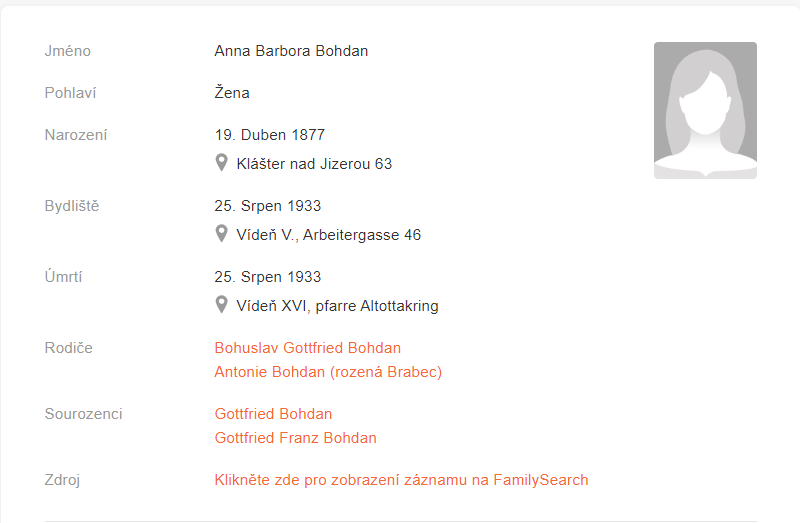The image size is (800, 523).
Task: Open parent Bohuslav Gottfried Bohdan
Action: [308, 348]
